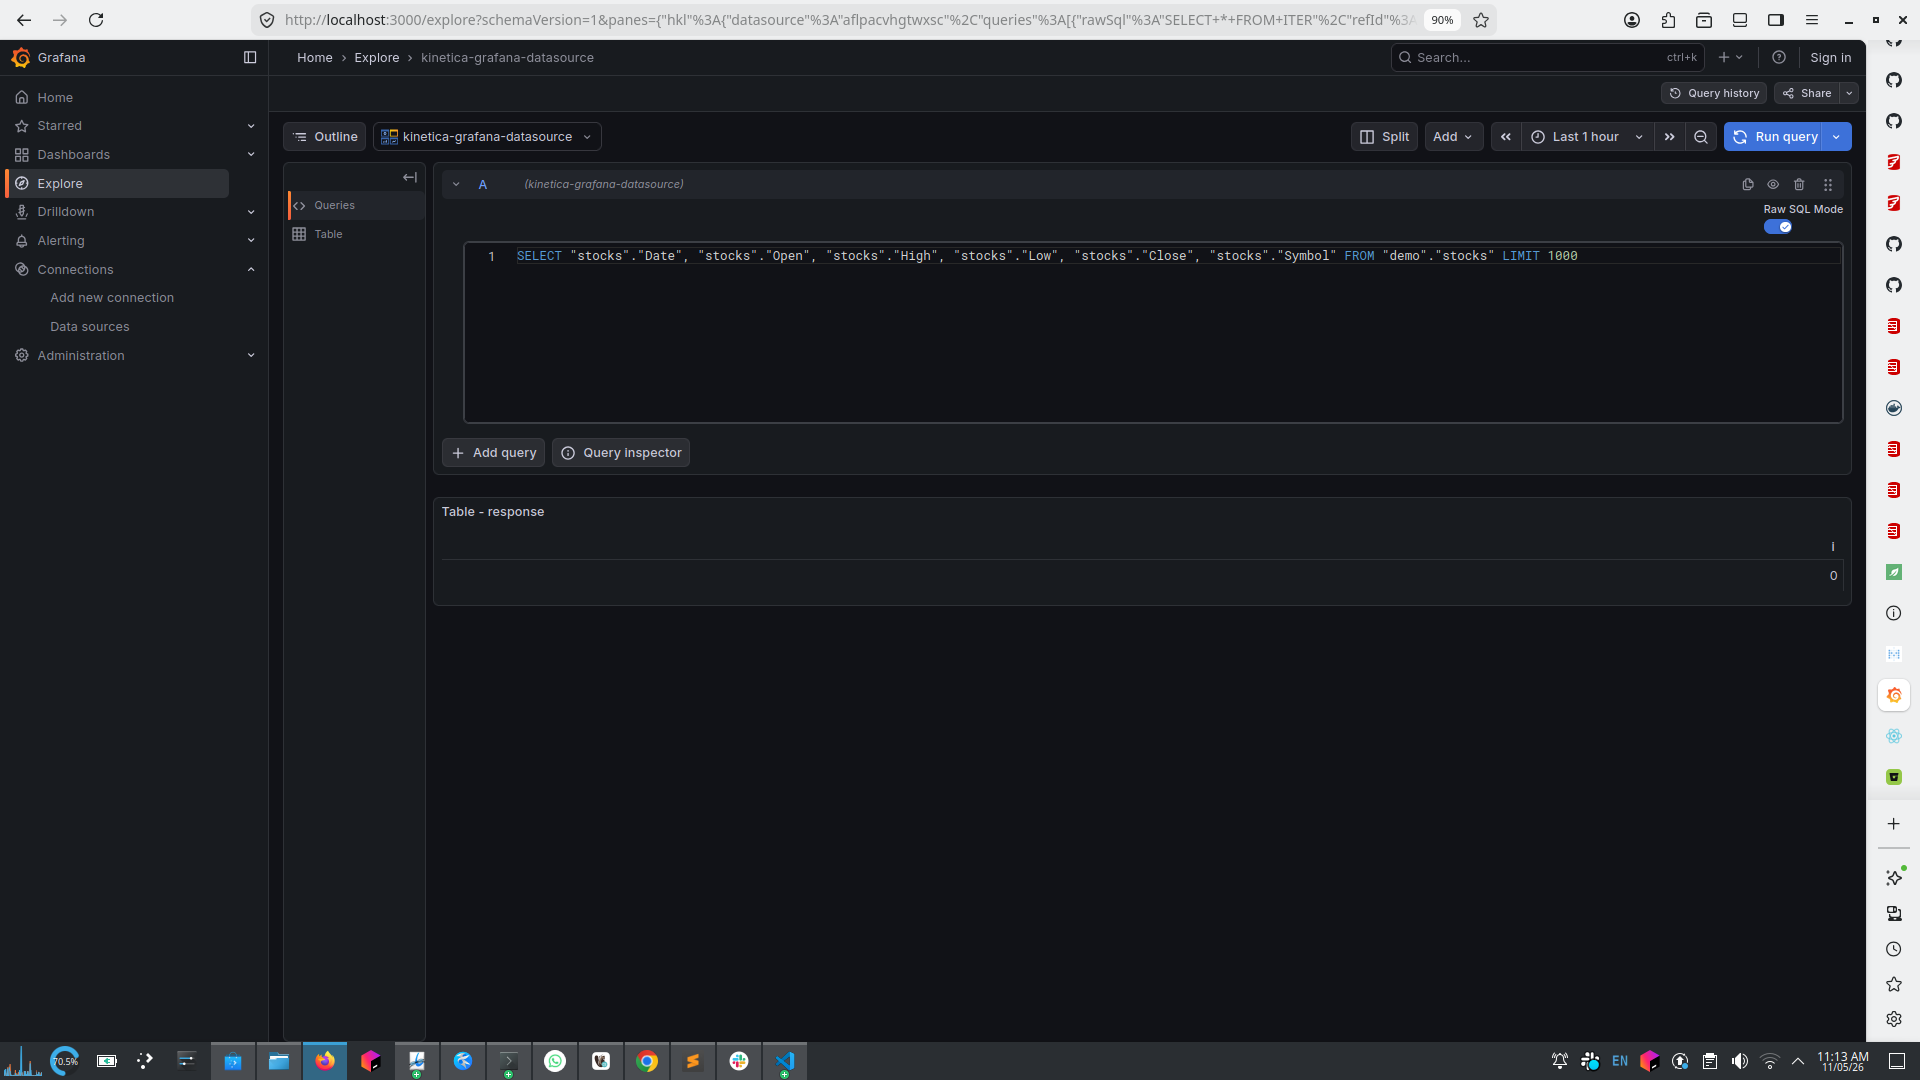Click Sign in link
The height and width of the screenshot is (1080, 1920).
tap(1830, 58)
